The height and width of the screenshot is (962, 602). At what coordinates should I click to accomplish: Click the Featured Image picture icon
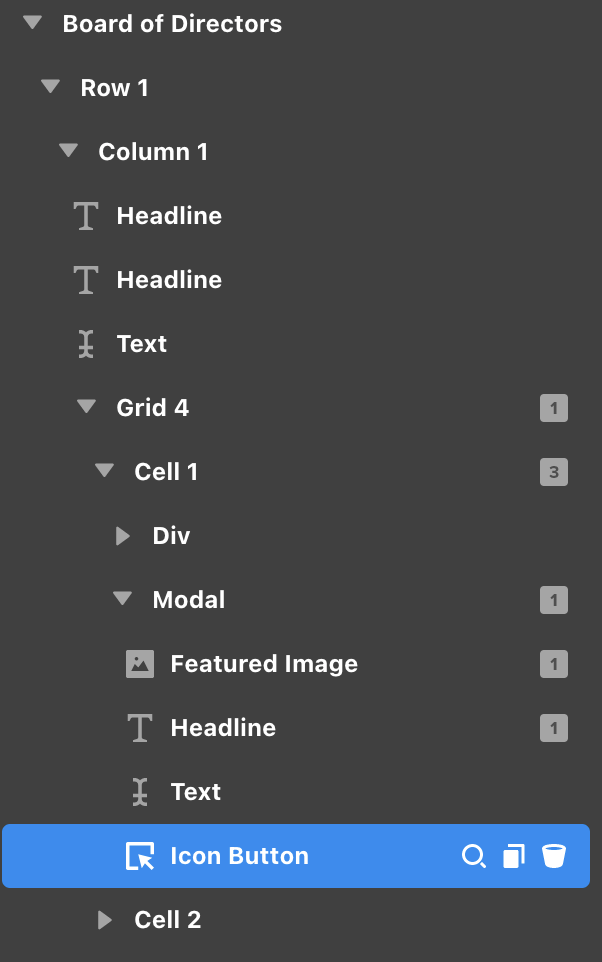click(140, 664)
